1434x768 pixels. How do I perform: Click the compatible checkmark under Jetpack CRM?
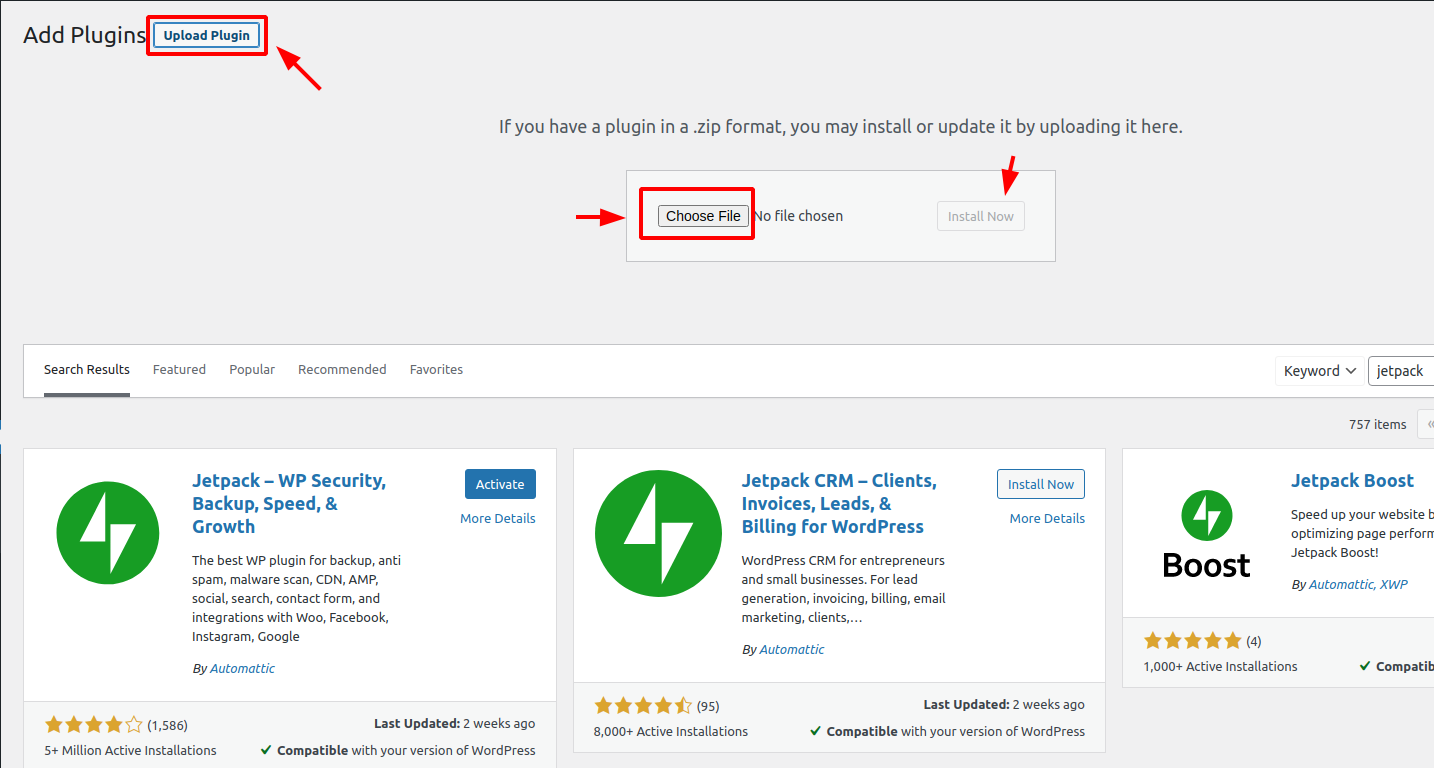(x=816, y=731)
